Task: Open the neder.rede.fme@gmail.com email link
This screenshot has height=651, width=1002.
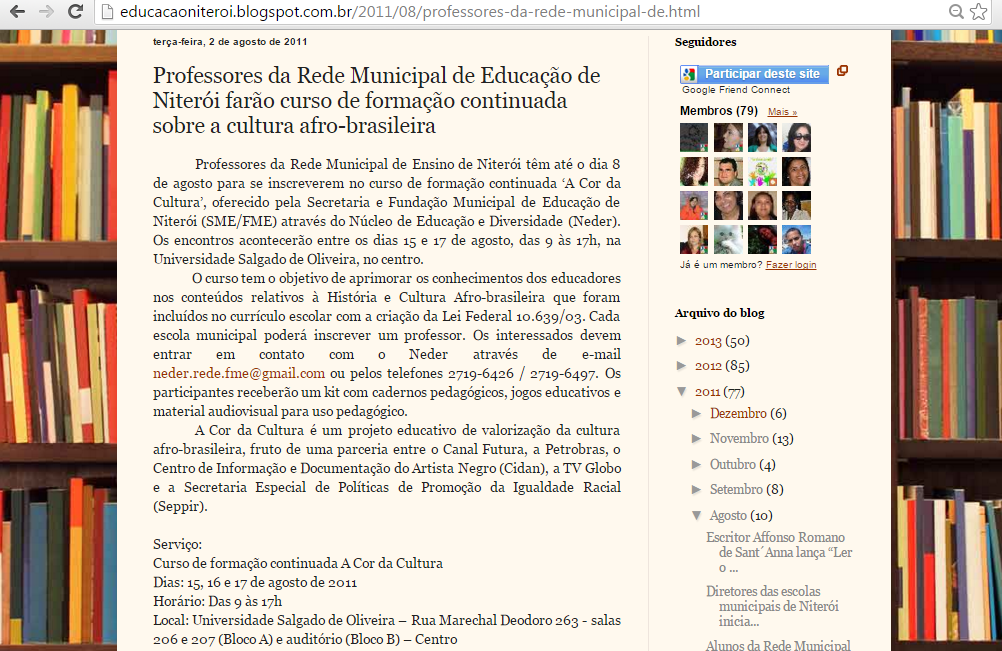Action: click(239, 373)
